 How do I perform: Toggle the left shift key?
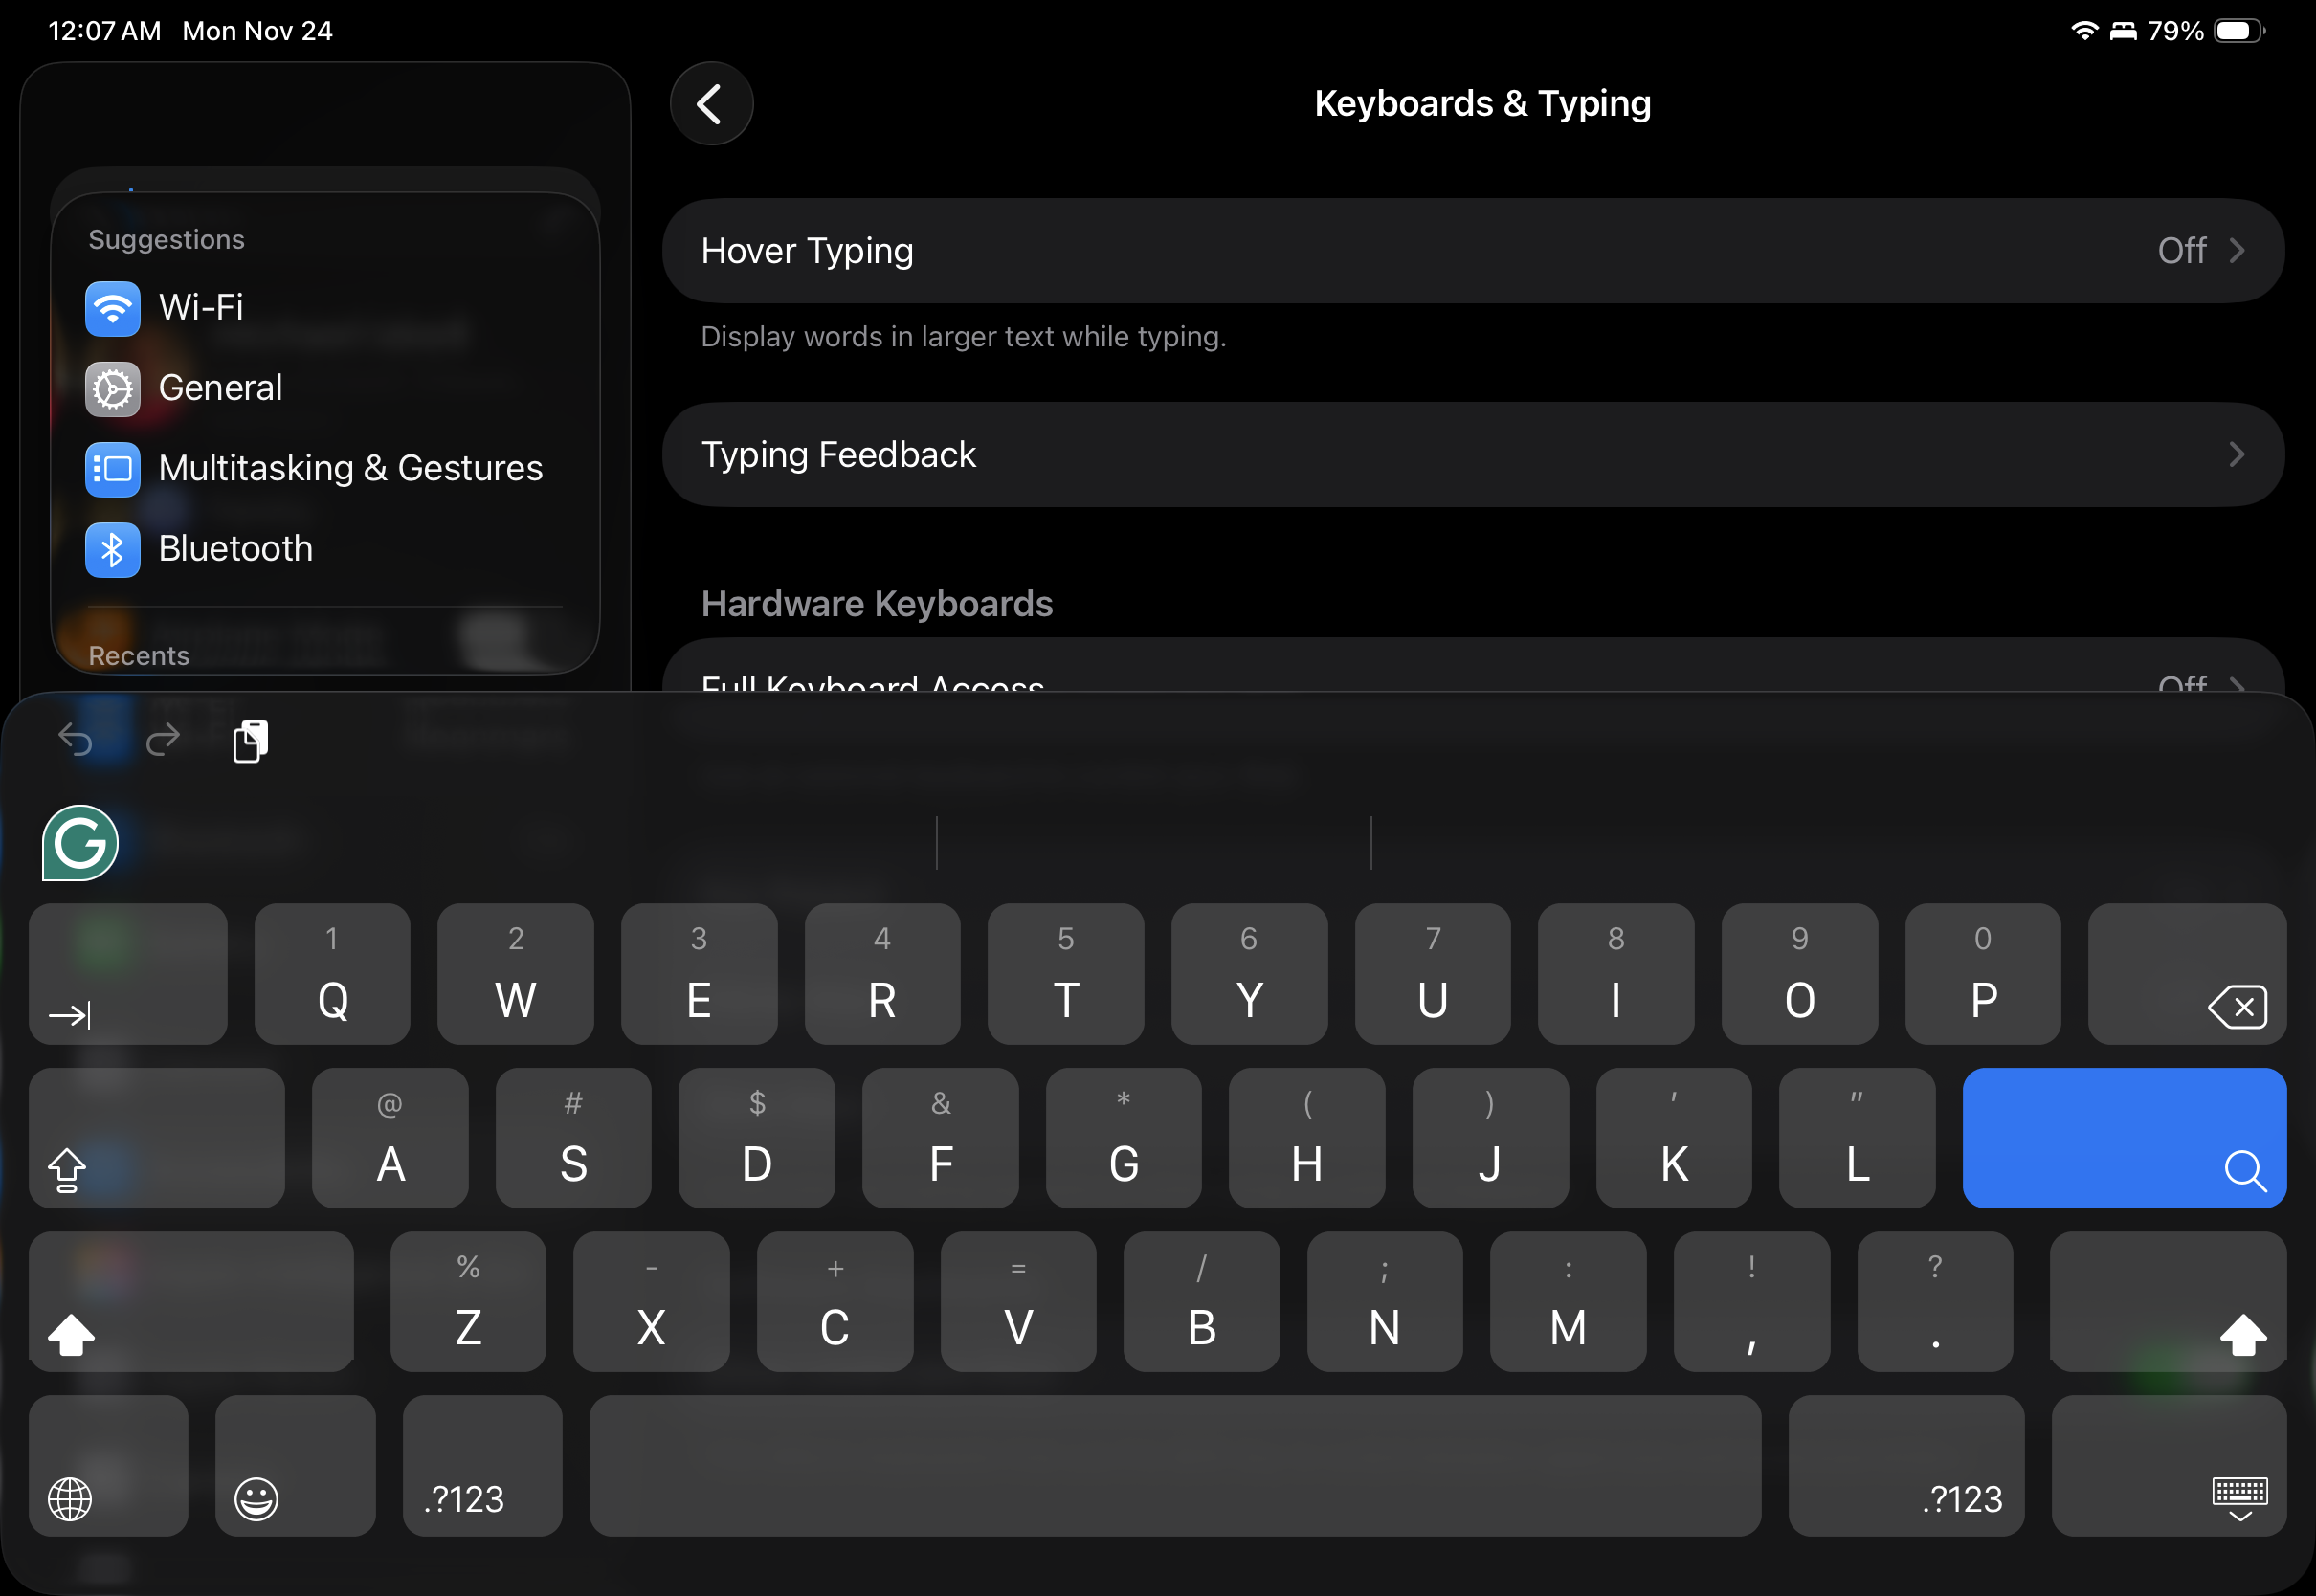coord(190,1301)
